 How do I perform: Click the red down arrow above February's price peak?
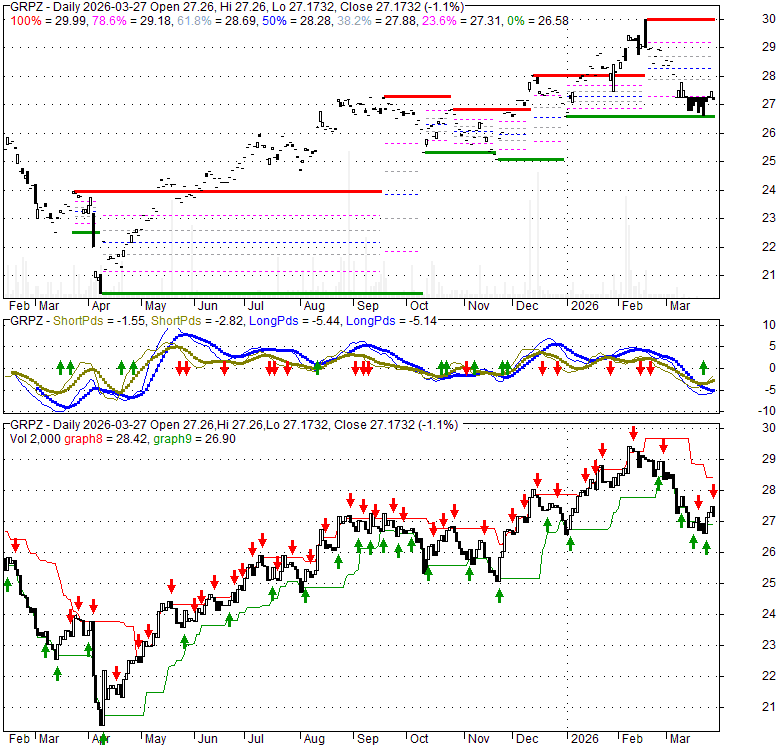[633, 432]
